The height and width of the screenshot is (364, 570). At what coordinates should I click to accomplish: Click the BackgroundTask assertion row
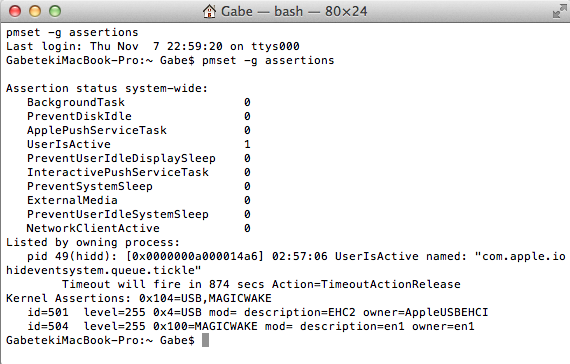click(139, 102)
